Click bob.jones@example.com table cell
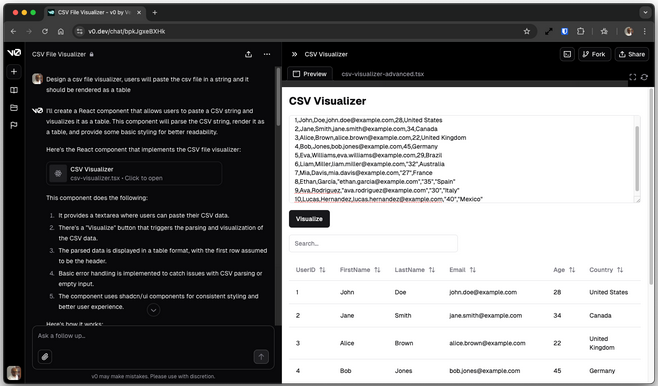The height and width of the screenshot is (386, 658). tap(485, 371)
